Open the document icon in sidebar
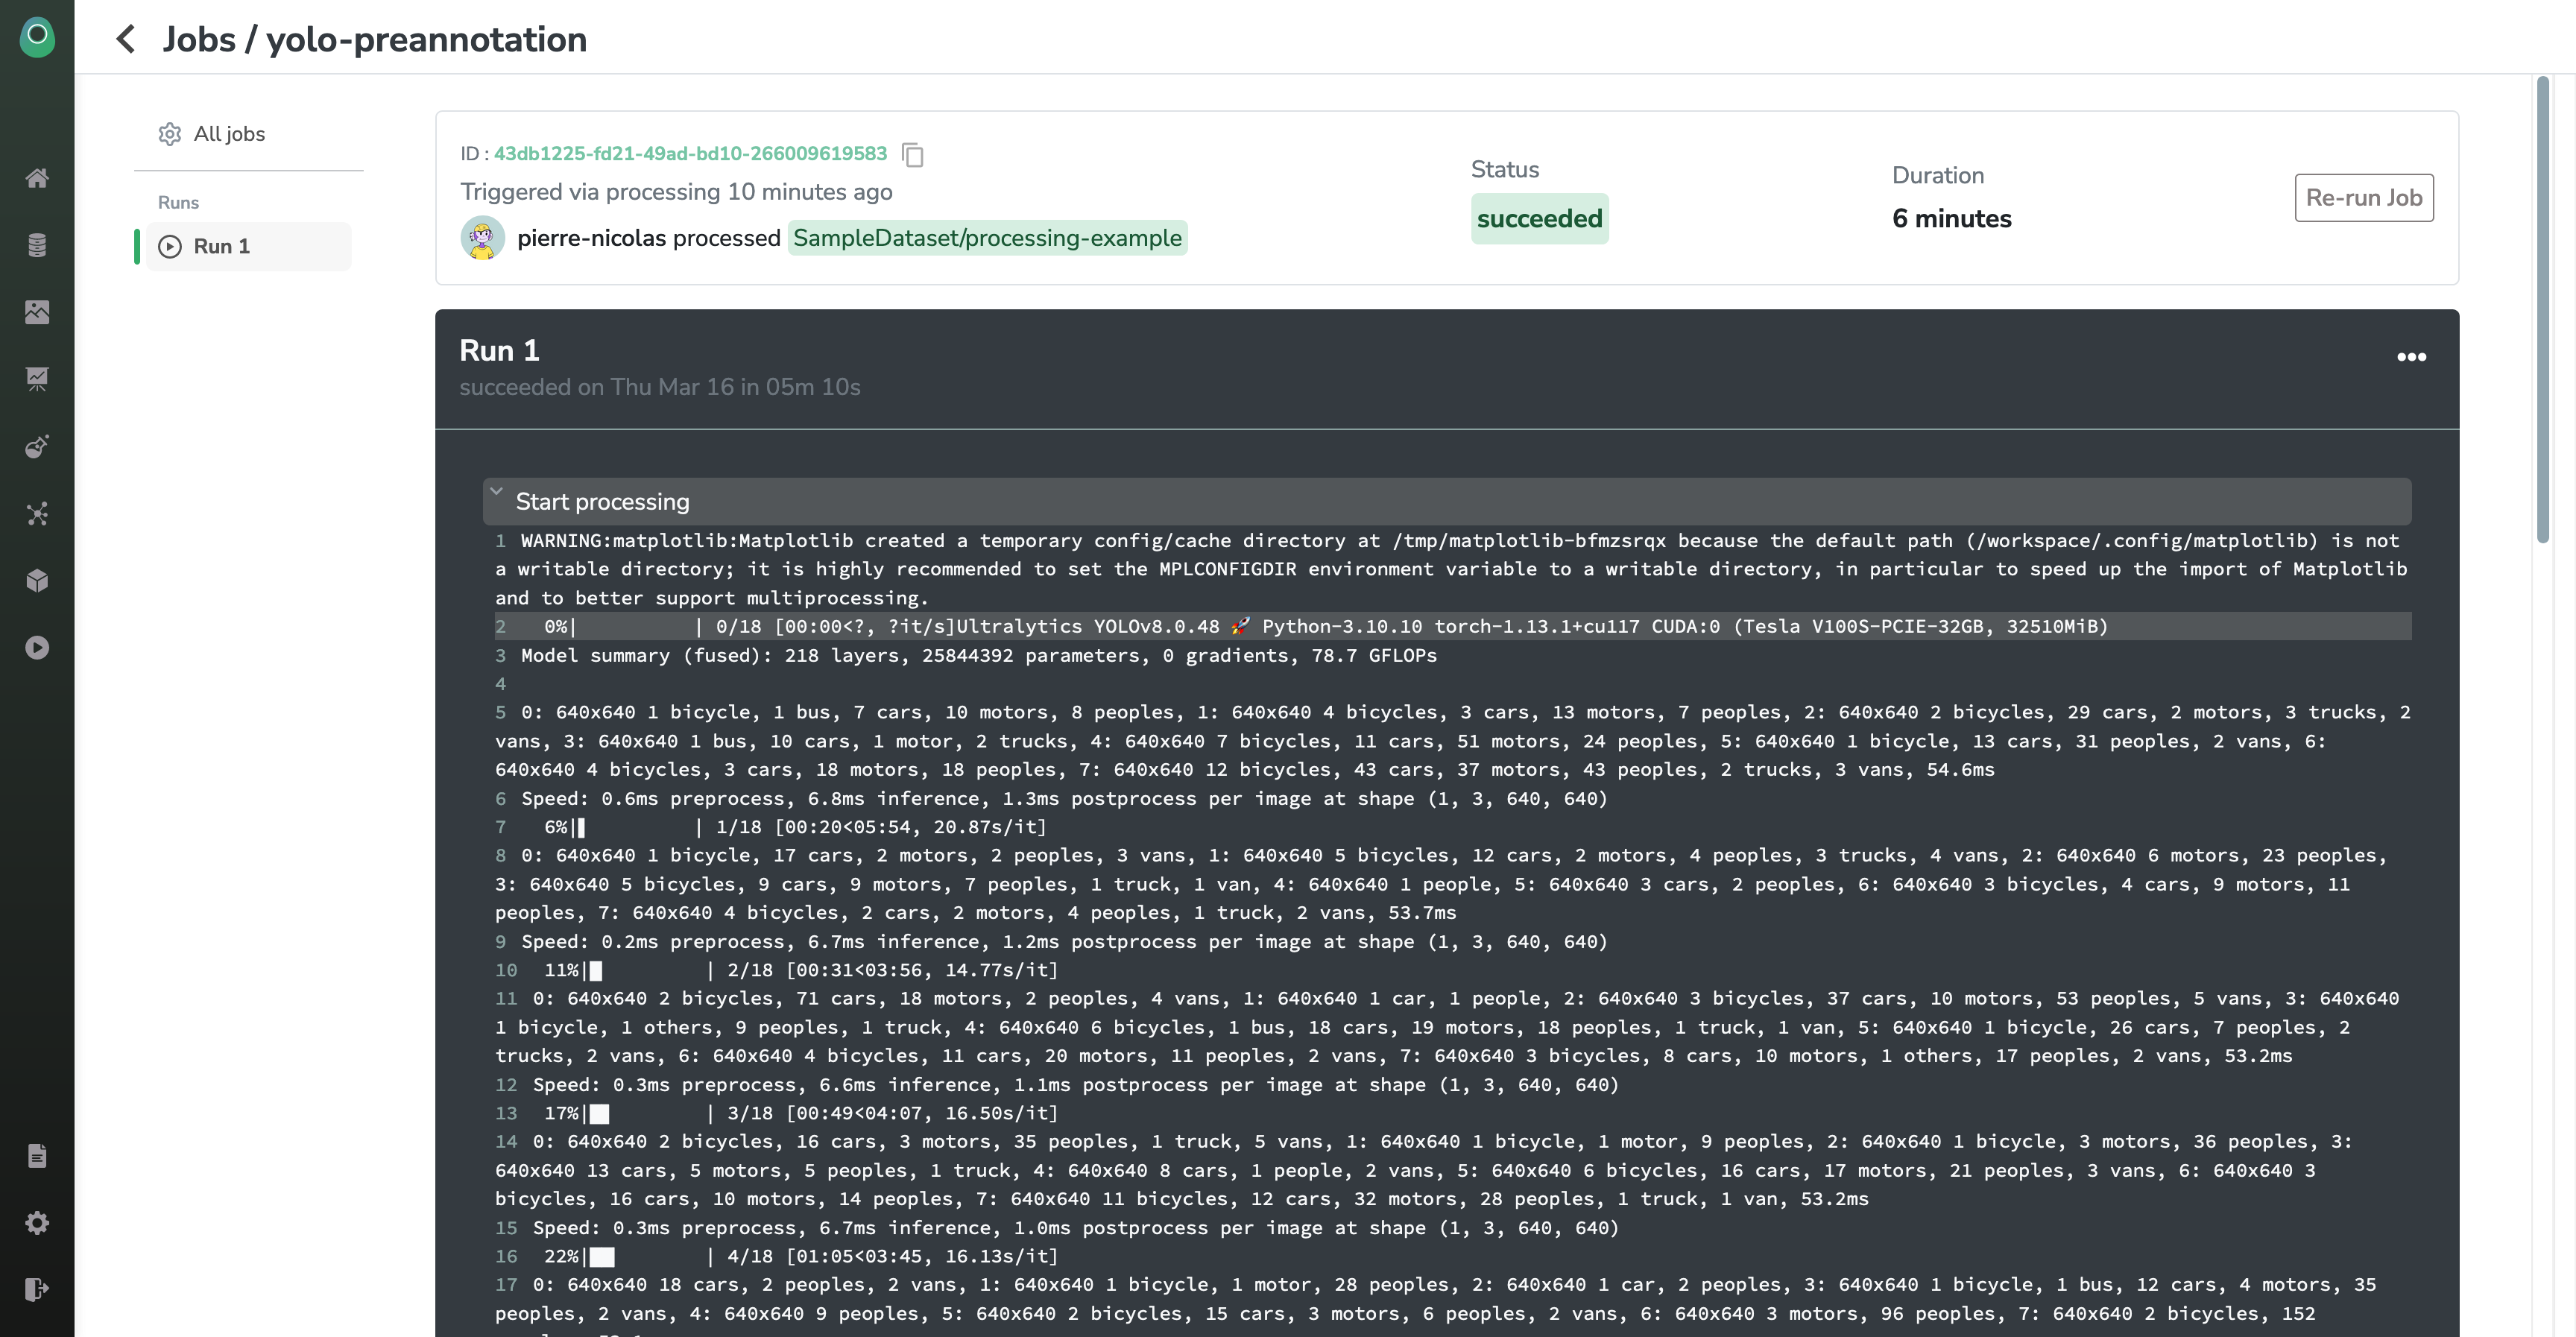 click(x=37, y=1156)
